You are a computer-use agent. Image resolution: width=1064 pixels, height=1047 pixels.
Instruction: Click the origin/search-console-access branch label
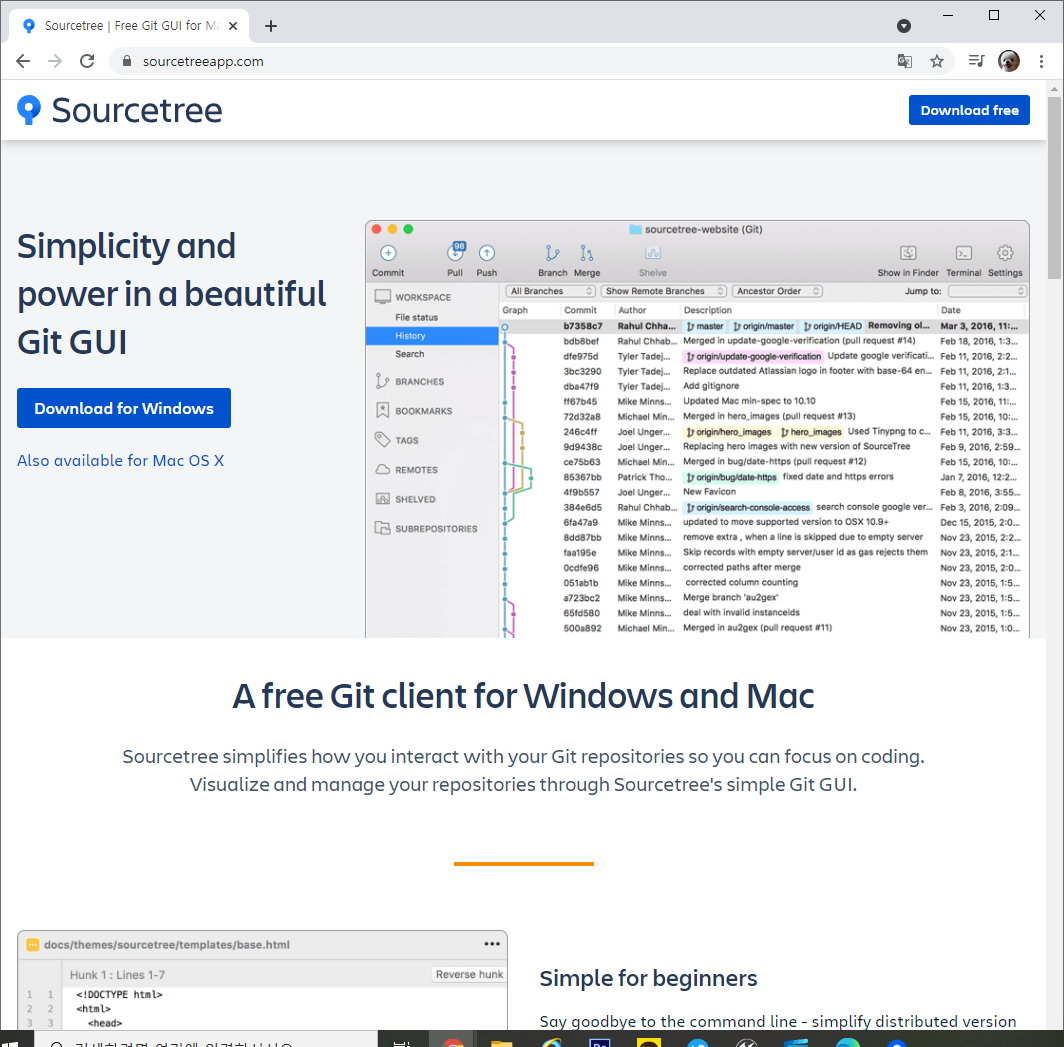coord(747,508)
